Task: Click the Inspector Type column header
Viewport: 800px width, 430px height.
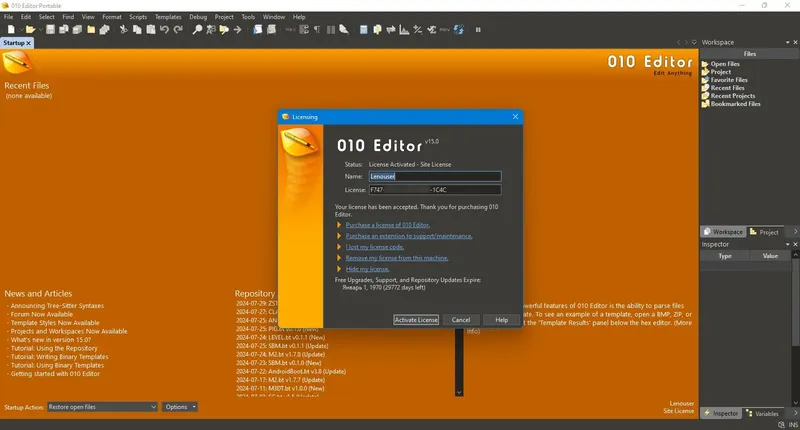Action: click(x=725, y=256)
